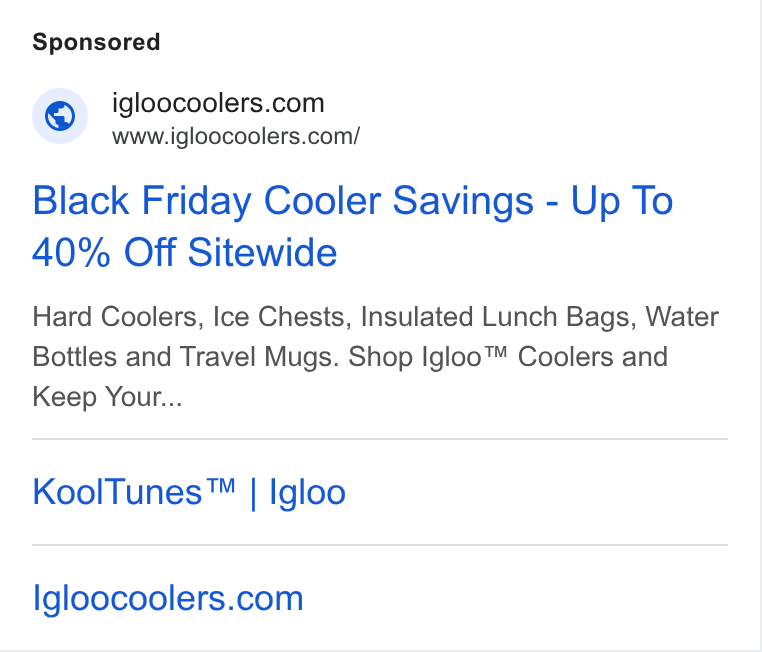Click "Up To" in the ad headline

pyautogui.click(x=622, y=201)
